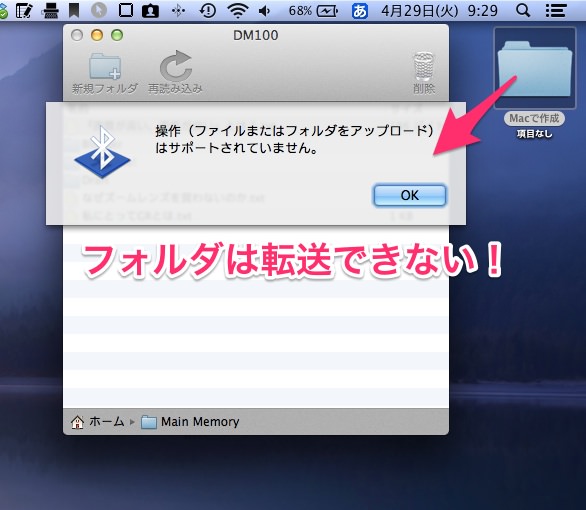Open the volume speaker menu
586x510 pixels.
click(265, 11)
